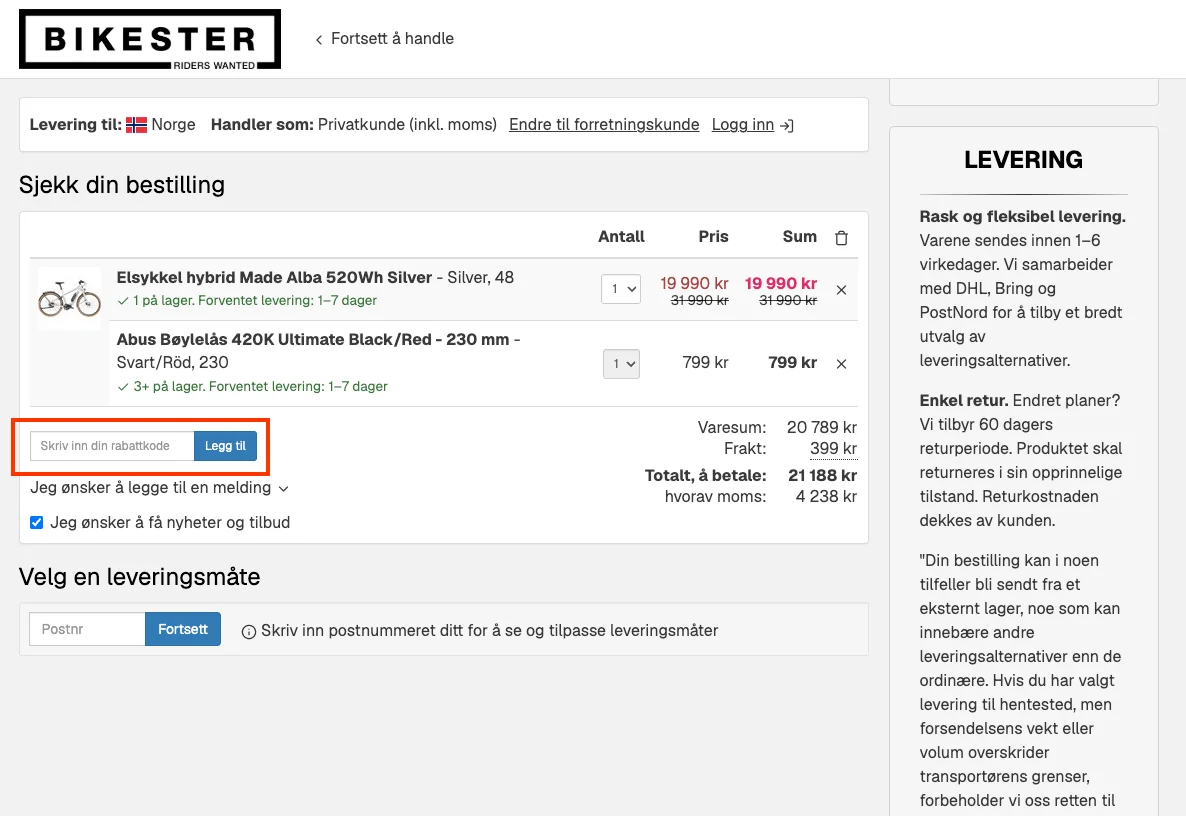
Task: Remove Abus Bøylelås item with X icon
Action: (x=841, y=364)
